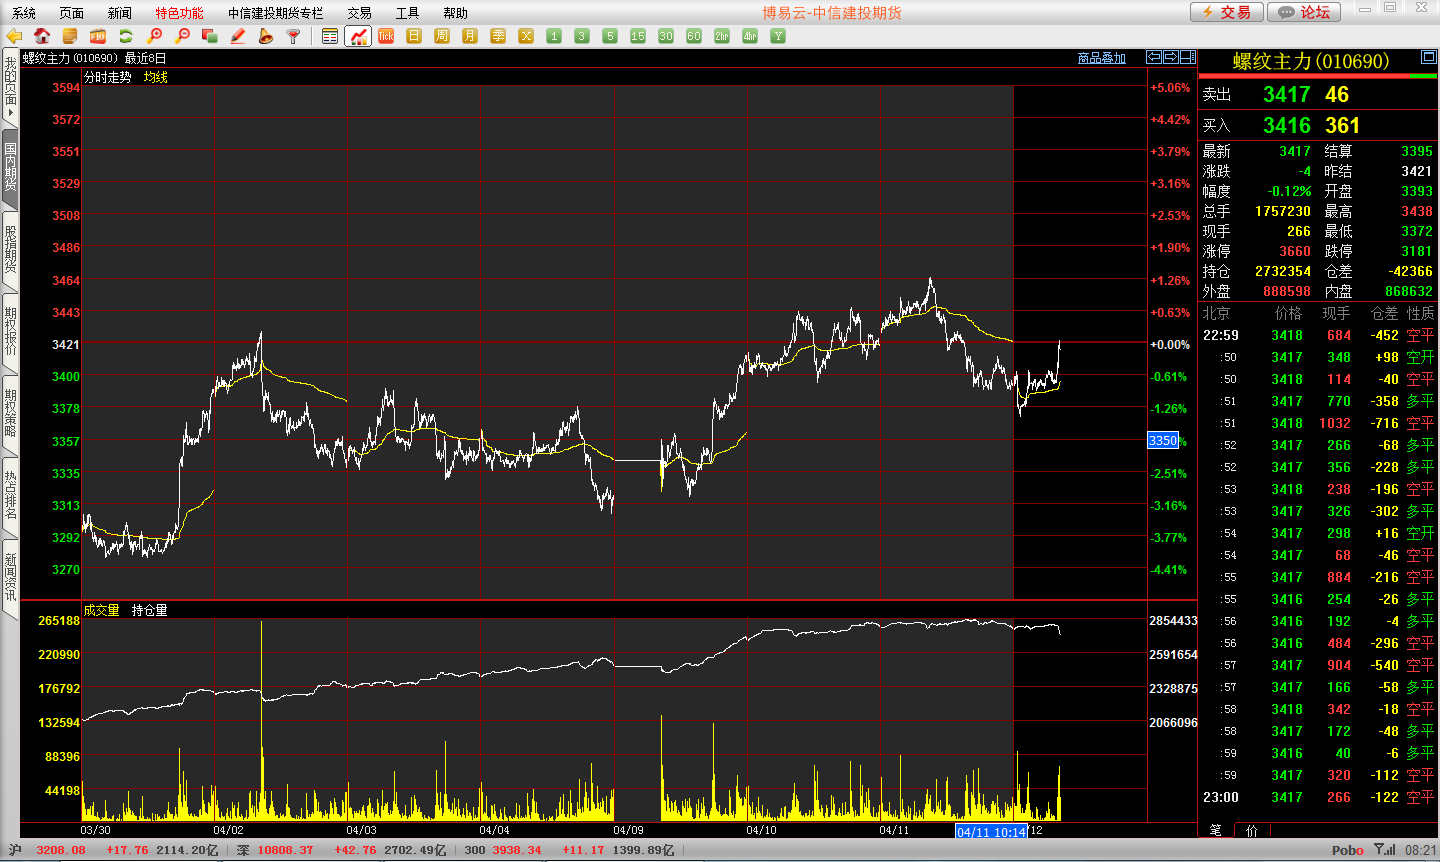This screenshot has width=1440, height=862.
Task: Select the 分时走势 chart label
Action: [108, 77]
